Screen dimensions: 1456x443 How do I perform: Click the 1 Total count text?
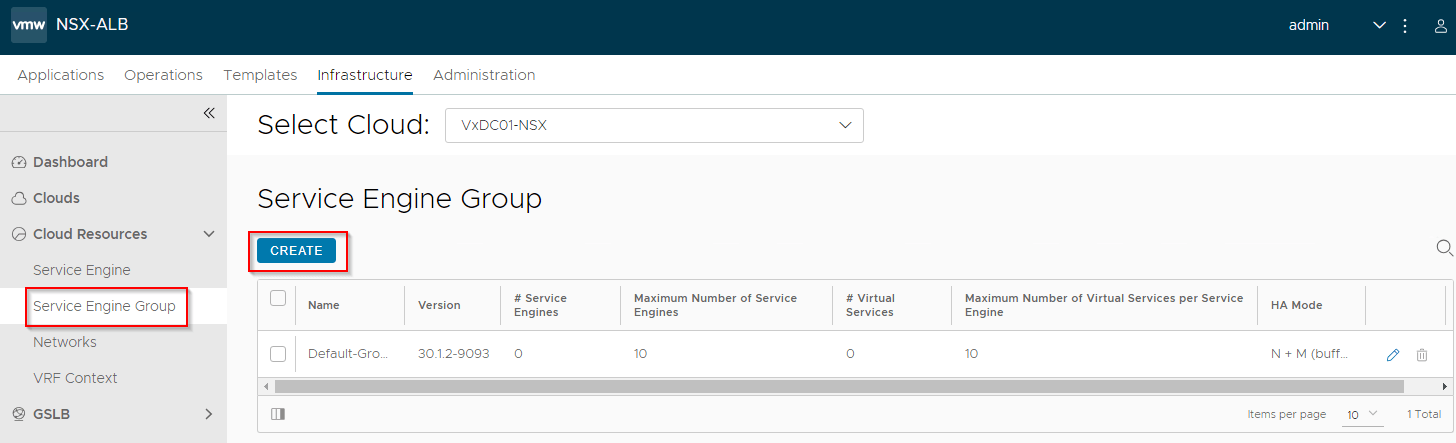pos(1424,414)
